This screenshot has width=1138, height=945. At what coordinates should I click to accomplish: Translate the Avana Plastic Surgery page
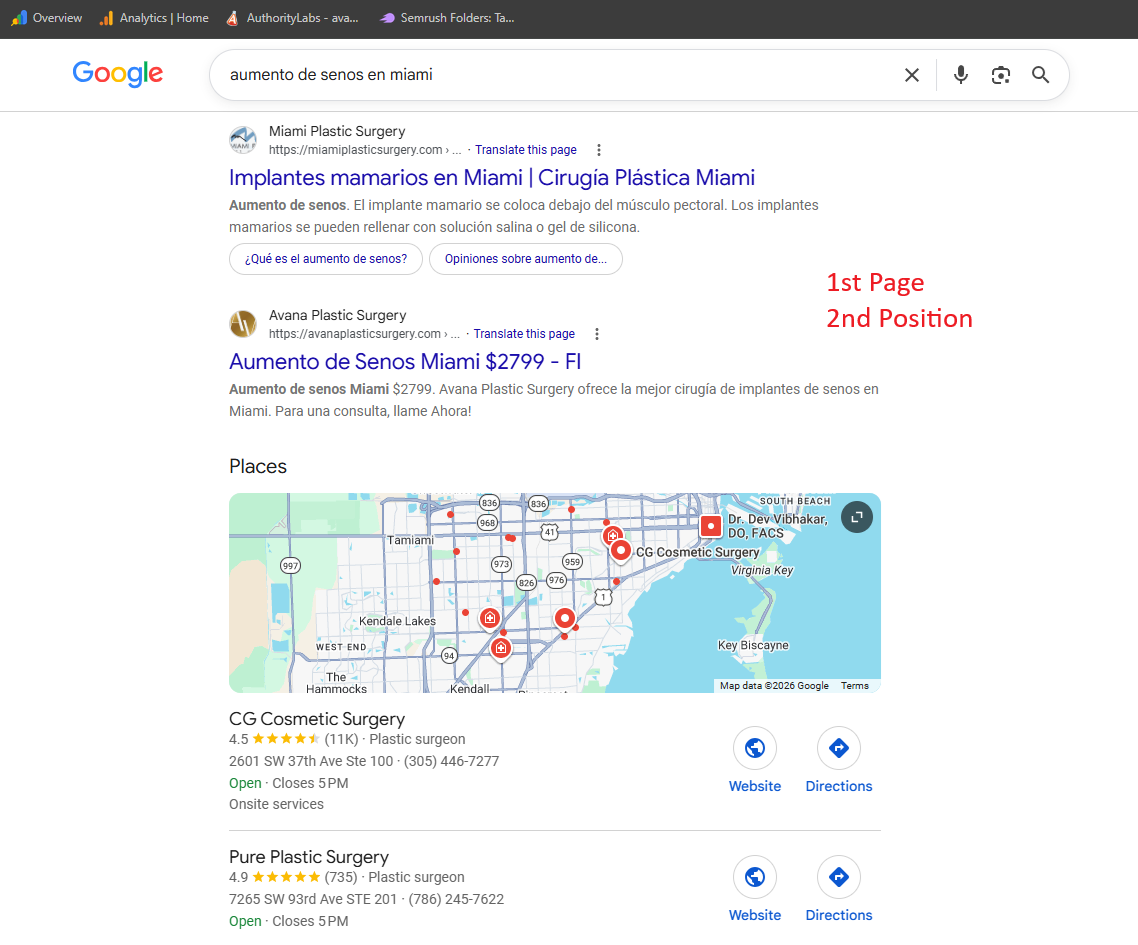[524, 334]
